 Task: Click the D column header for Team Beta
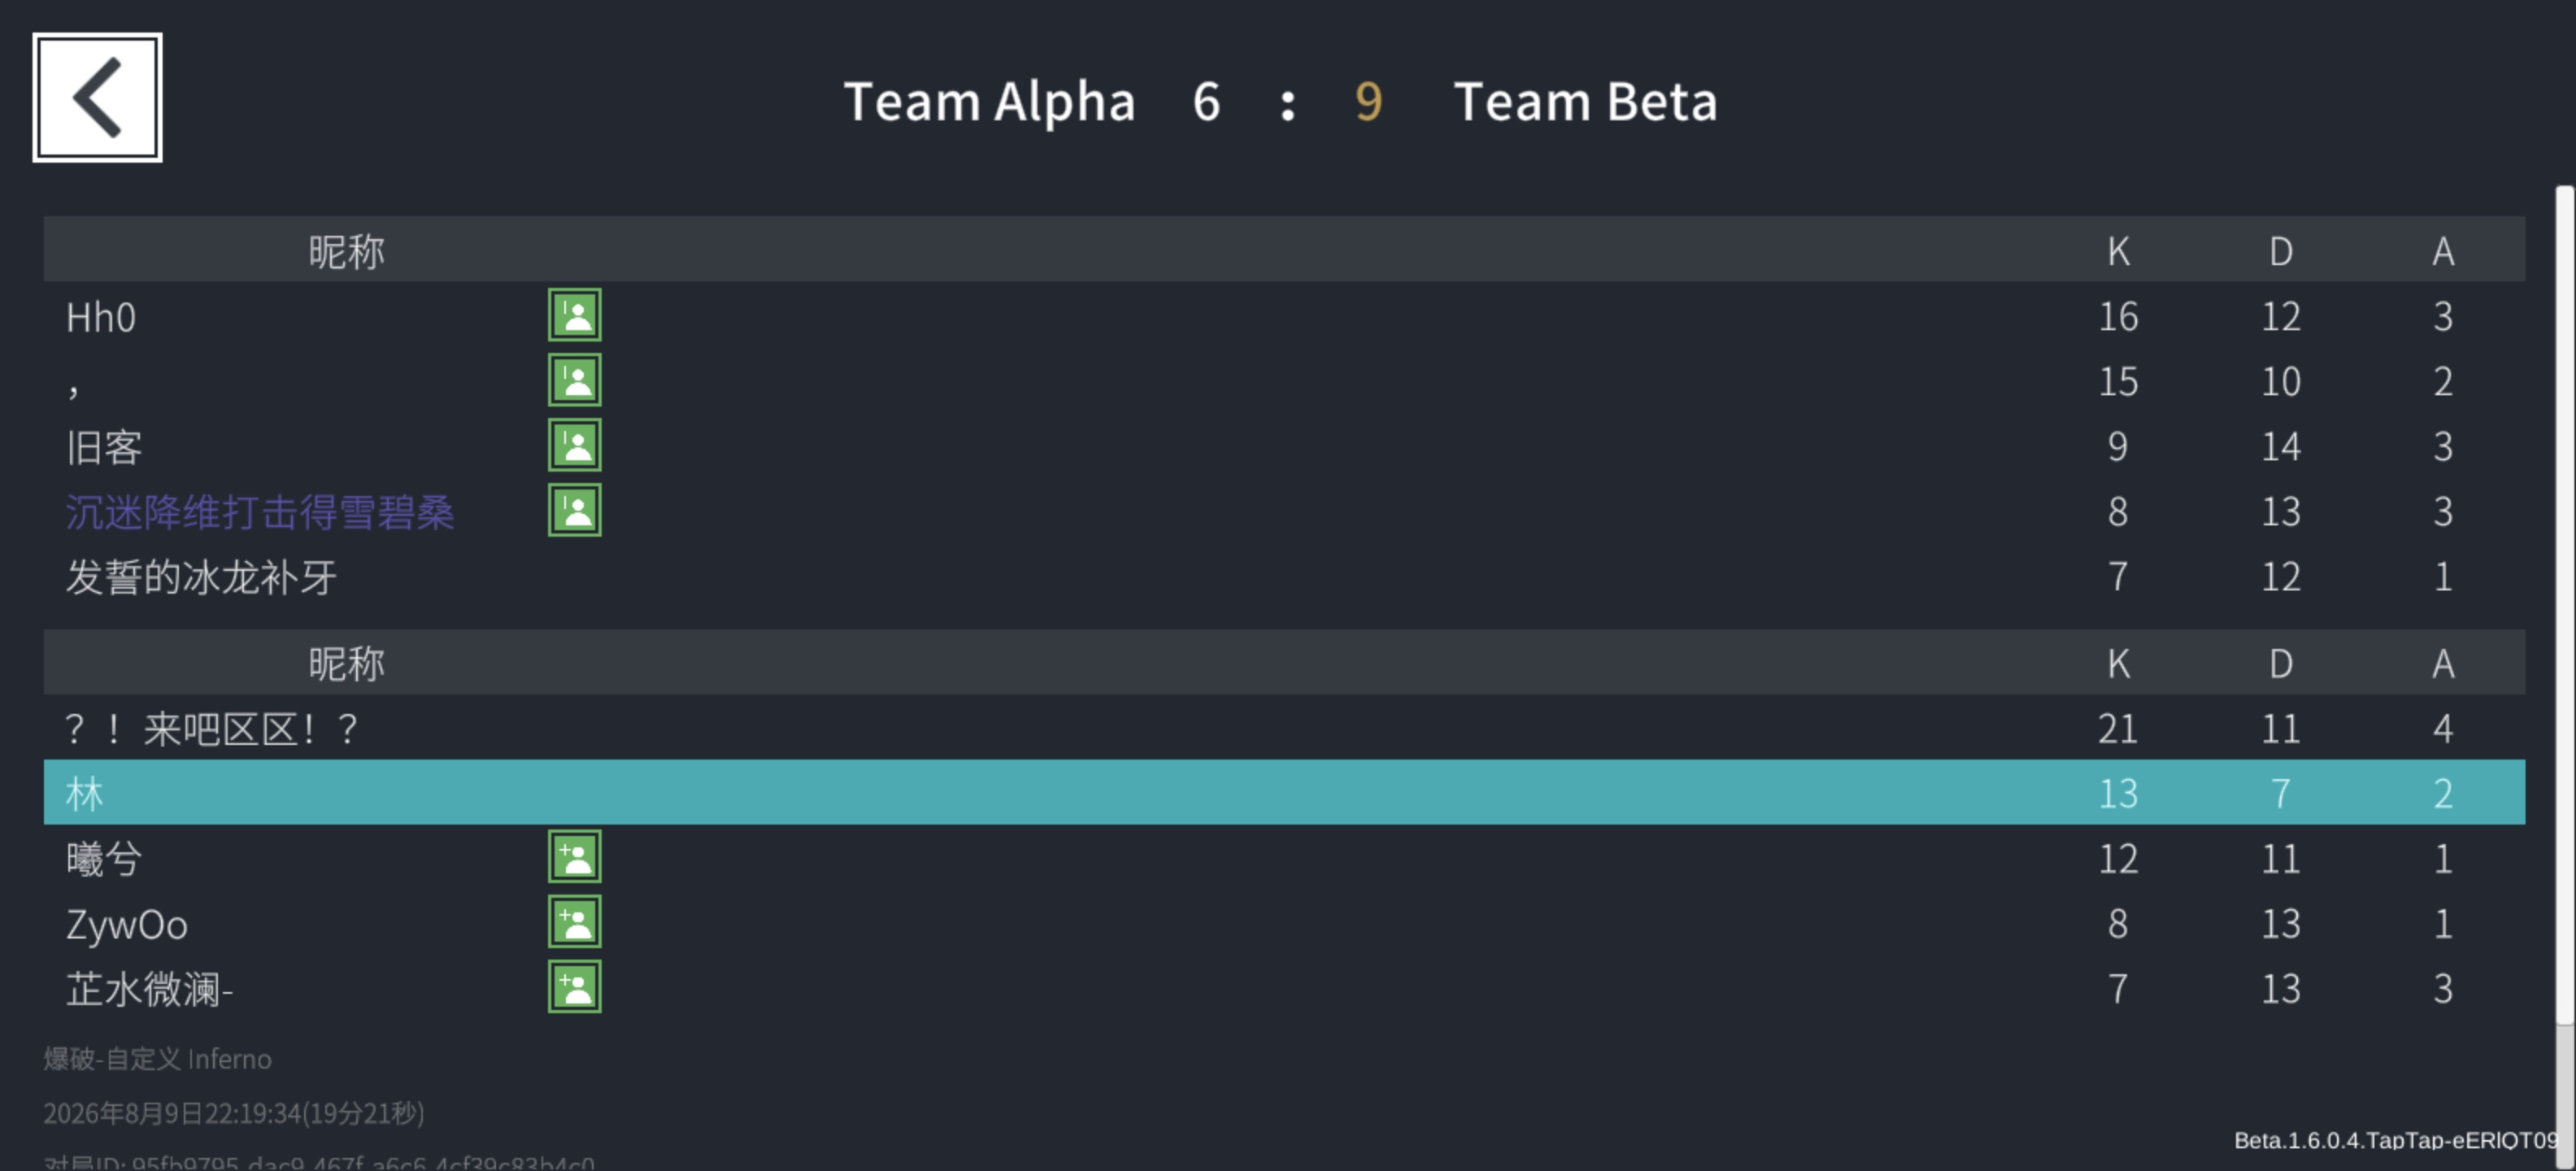(x=2281, y=664)
